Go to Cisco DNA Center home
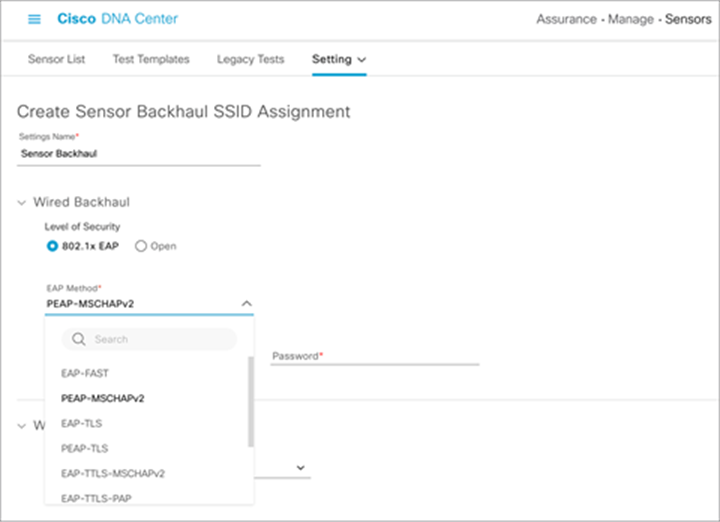 (118, 19)
